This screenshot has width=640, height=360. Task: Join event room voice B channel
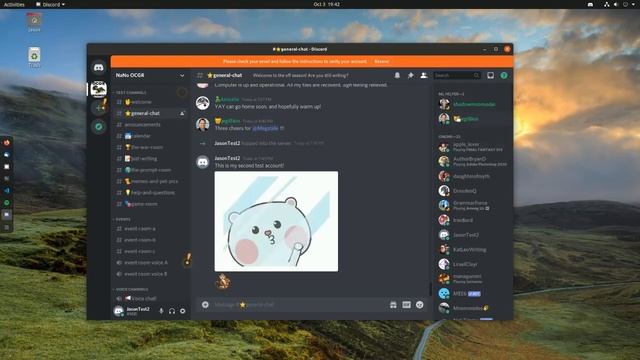(150, 274)
